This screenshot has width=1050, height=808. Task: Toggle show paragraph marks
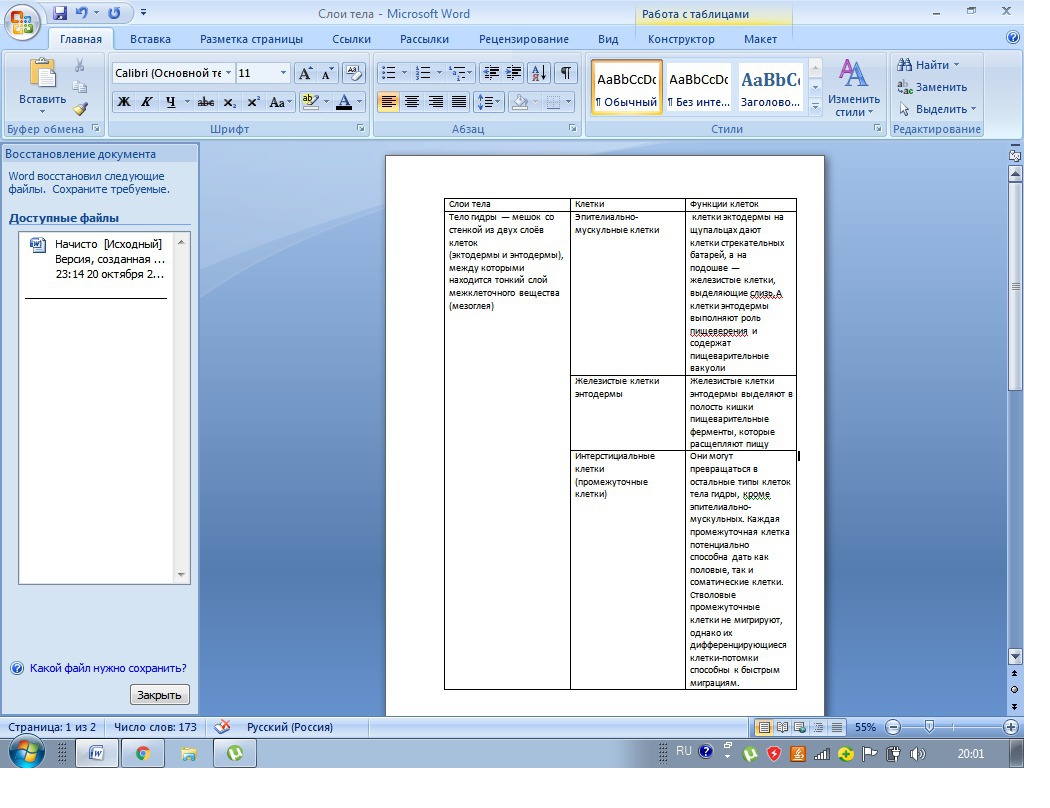566,73
